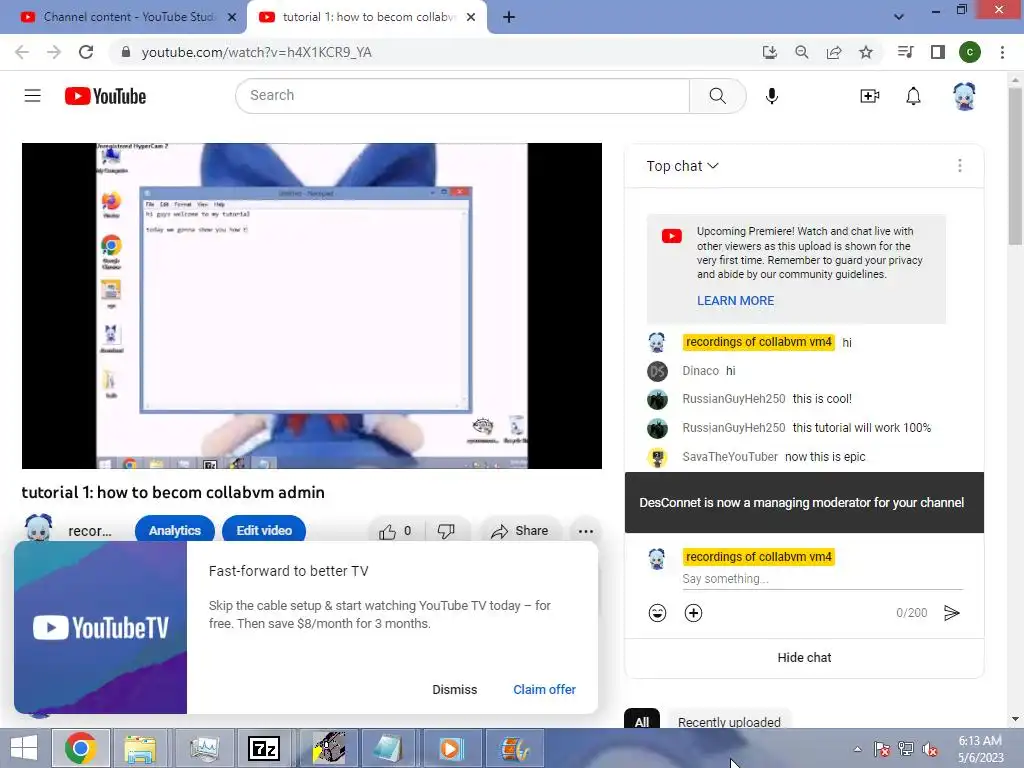The height and width of the screenshot is (768, 1024).
Task: Click the install/download page icon in address bar
Action: tap(770, 52)
